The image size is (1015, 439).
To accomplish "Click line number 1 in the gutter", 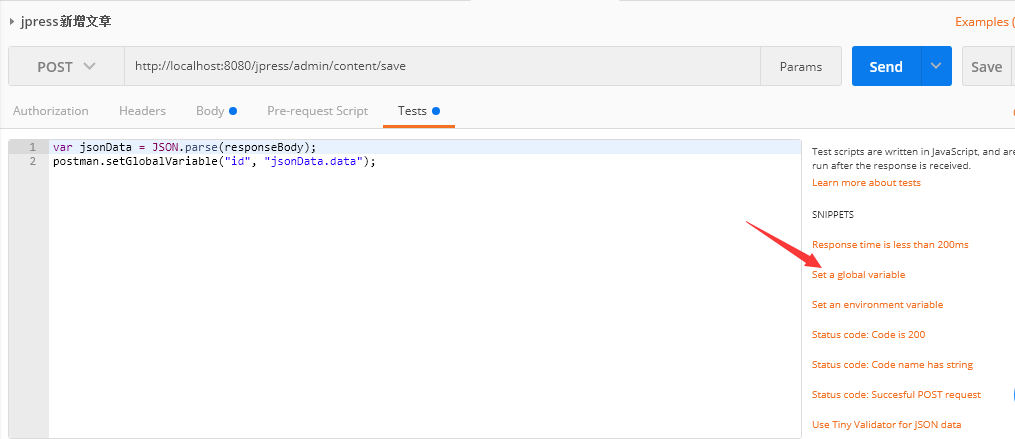I will (x=32, y=147).
